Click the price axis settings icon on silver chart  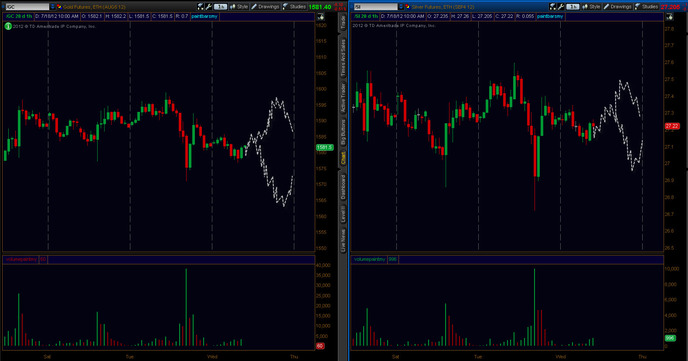(670, 17)
